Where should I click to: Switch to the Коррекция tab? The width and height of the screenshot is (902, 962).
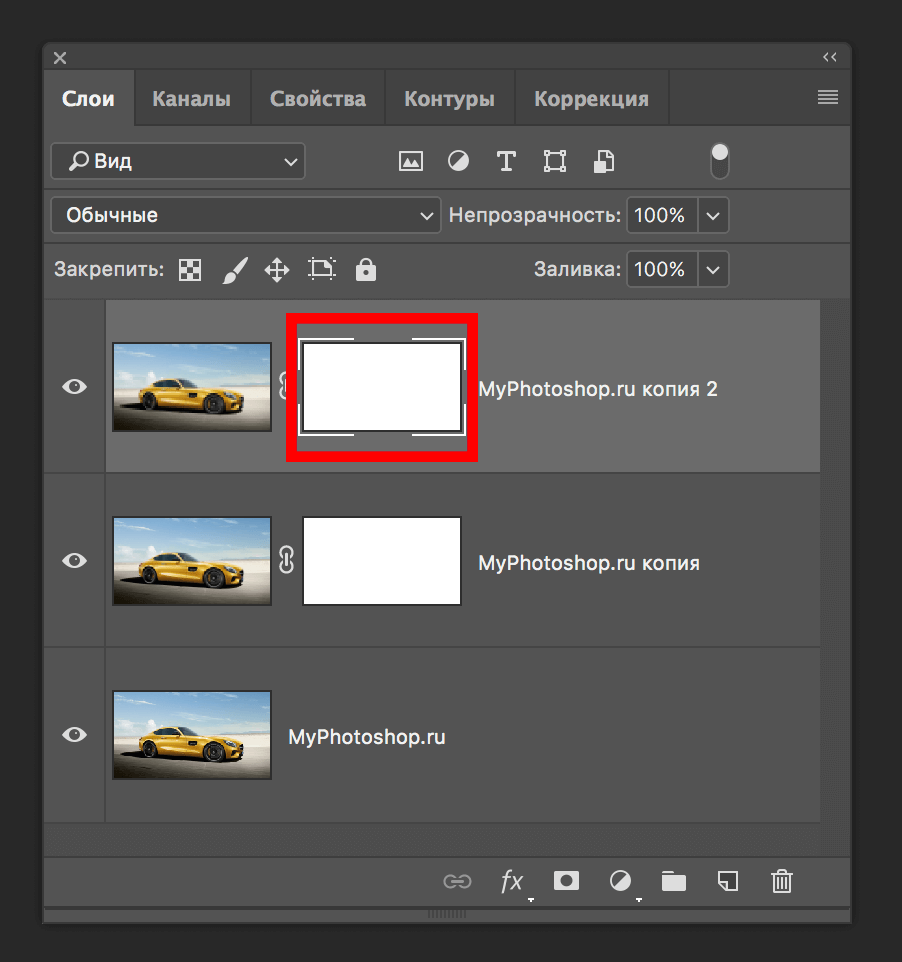[x=591, y=99]
